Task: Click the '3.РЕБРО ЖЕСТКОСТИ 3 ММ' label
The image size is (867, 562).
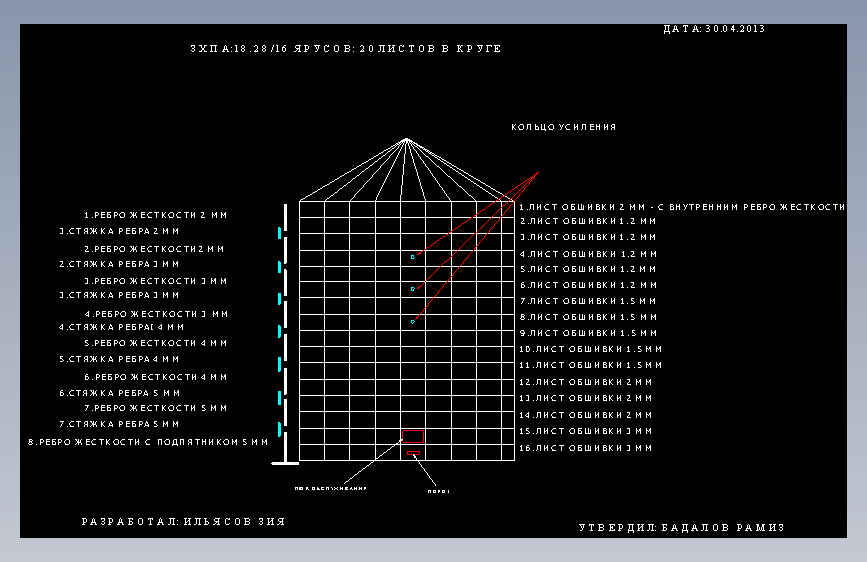Action: pyautogui.click(x=155, y=282)
